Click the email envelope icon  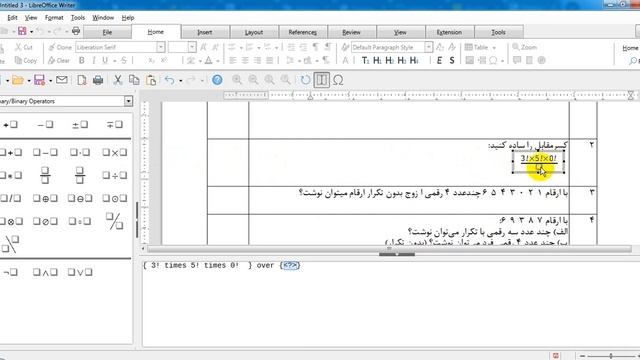click(62, 80)
